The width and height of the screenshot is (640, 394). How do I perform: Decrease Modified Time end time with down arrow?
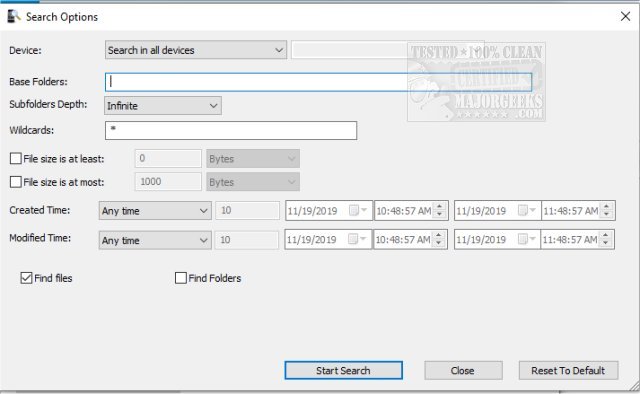[606, 243]
